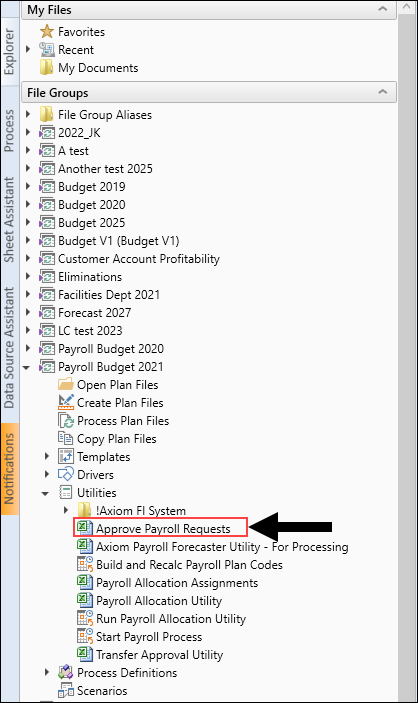
Task: Click the Process Plan Files refresh icon
Action: [x=66, y=421]
